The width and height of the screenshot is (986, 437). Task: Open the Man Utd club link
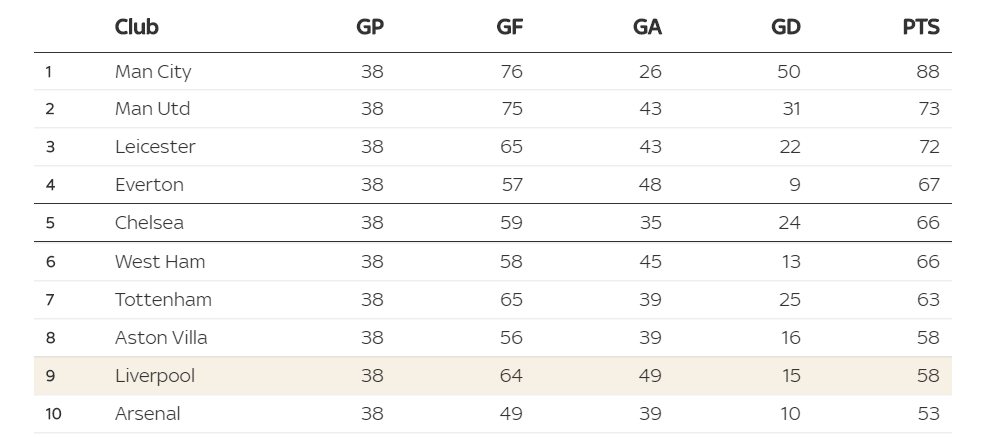(x=152, y=109)
